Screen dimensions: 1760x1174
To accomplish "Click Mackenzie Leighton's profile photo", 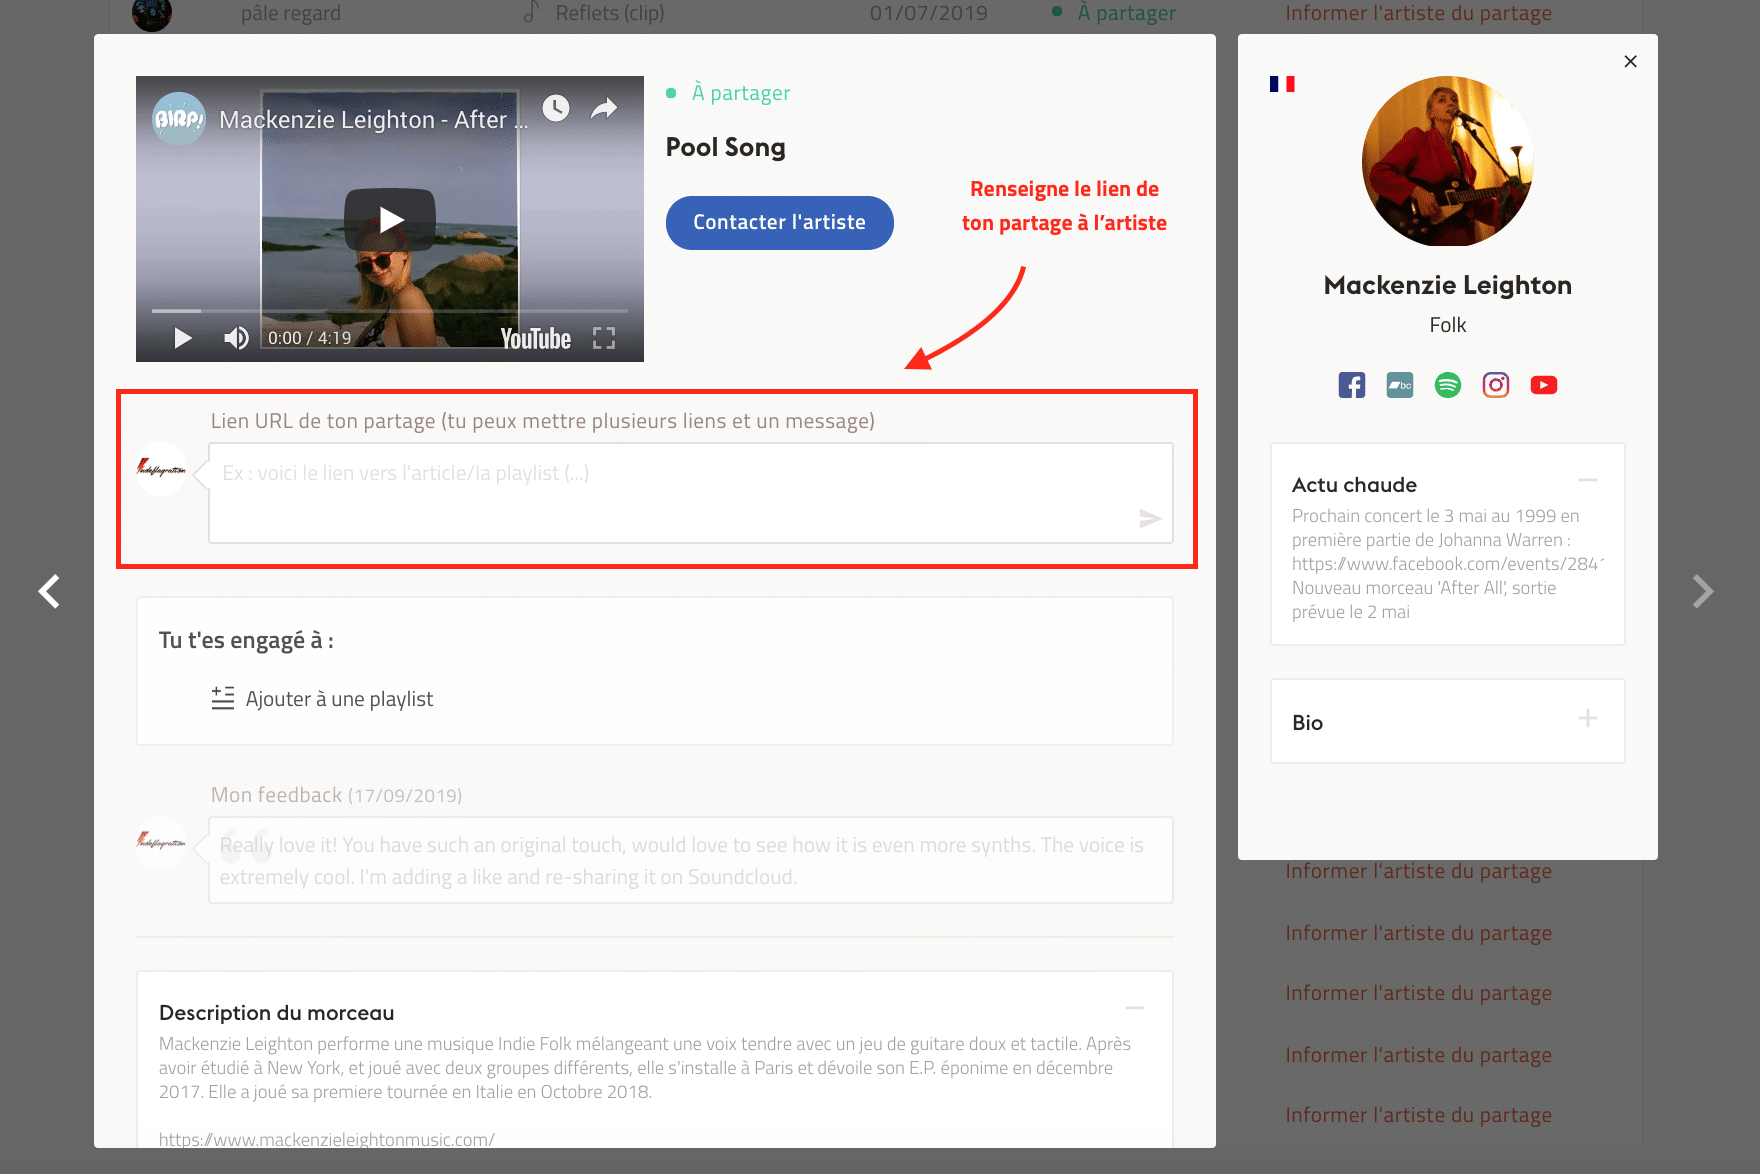I will point(1448,161).
